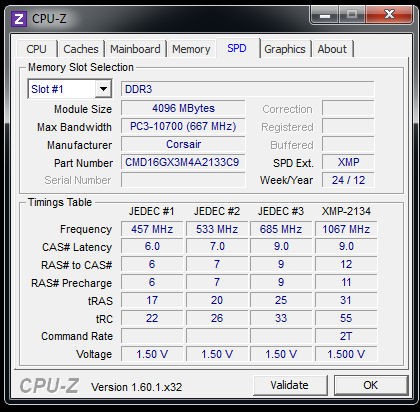Click the 1.500 V XMP voltage value
420x412 pixels.
coord(346,354)
